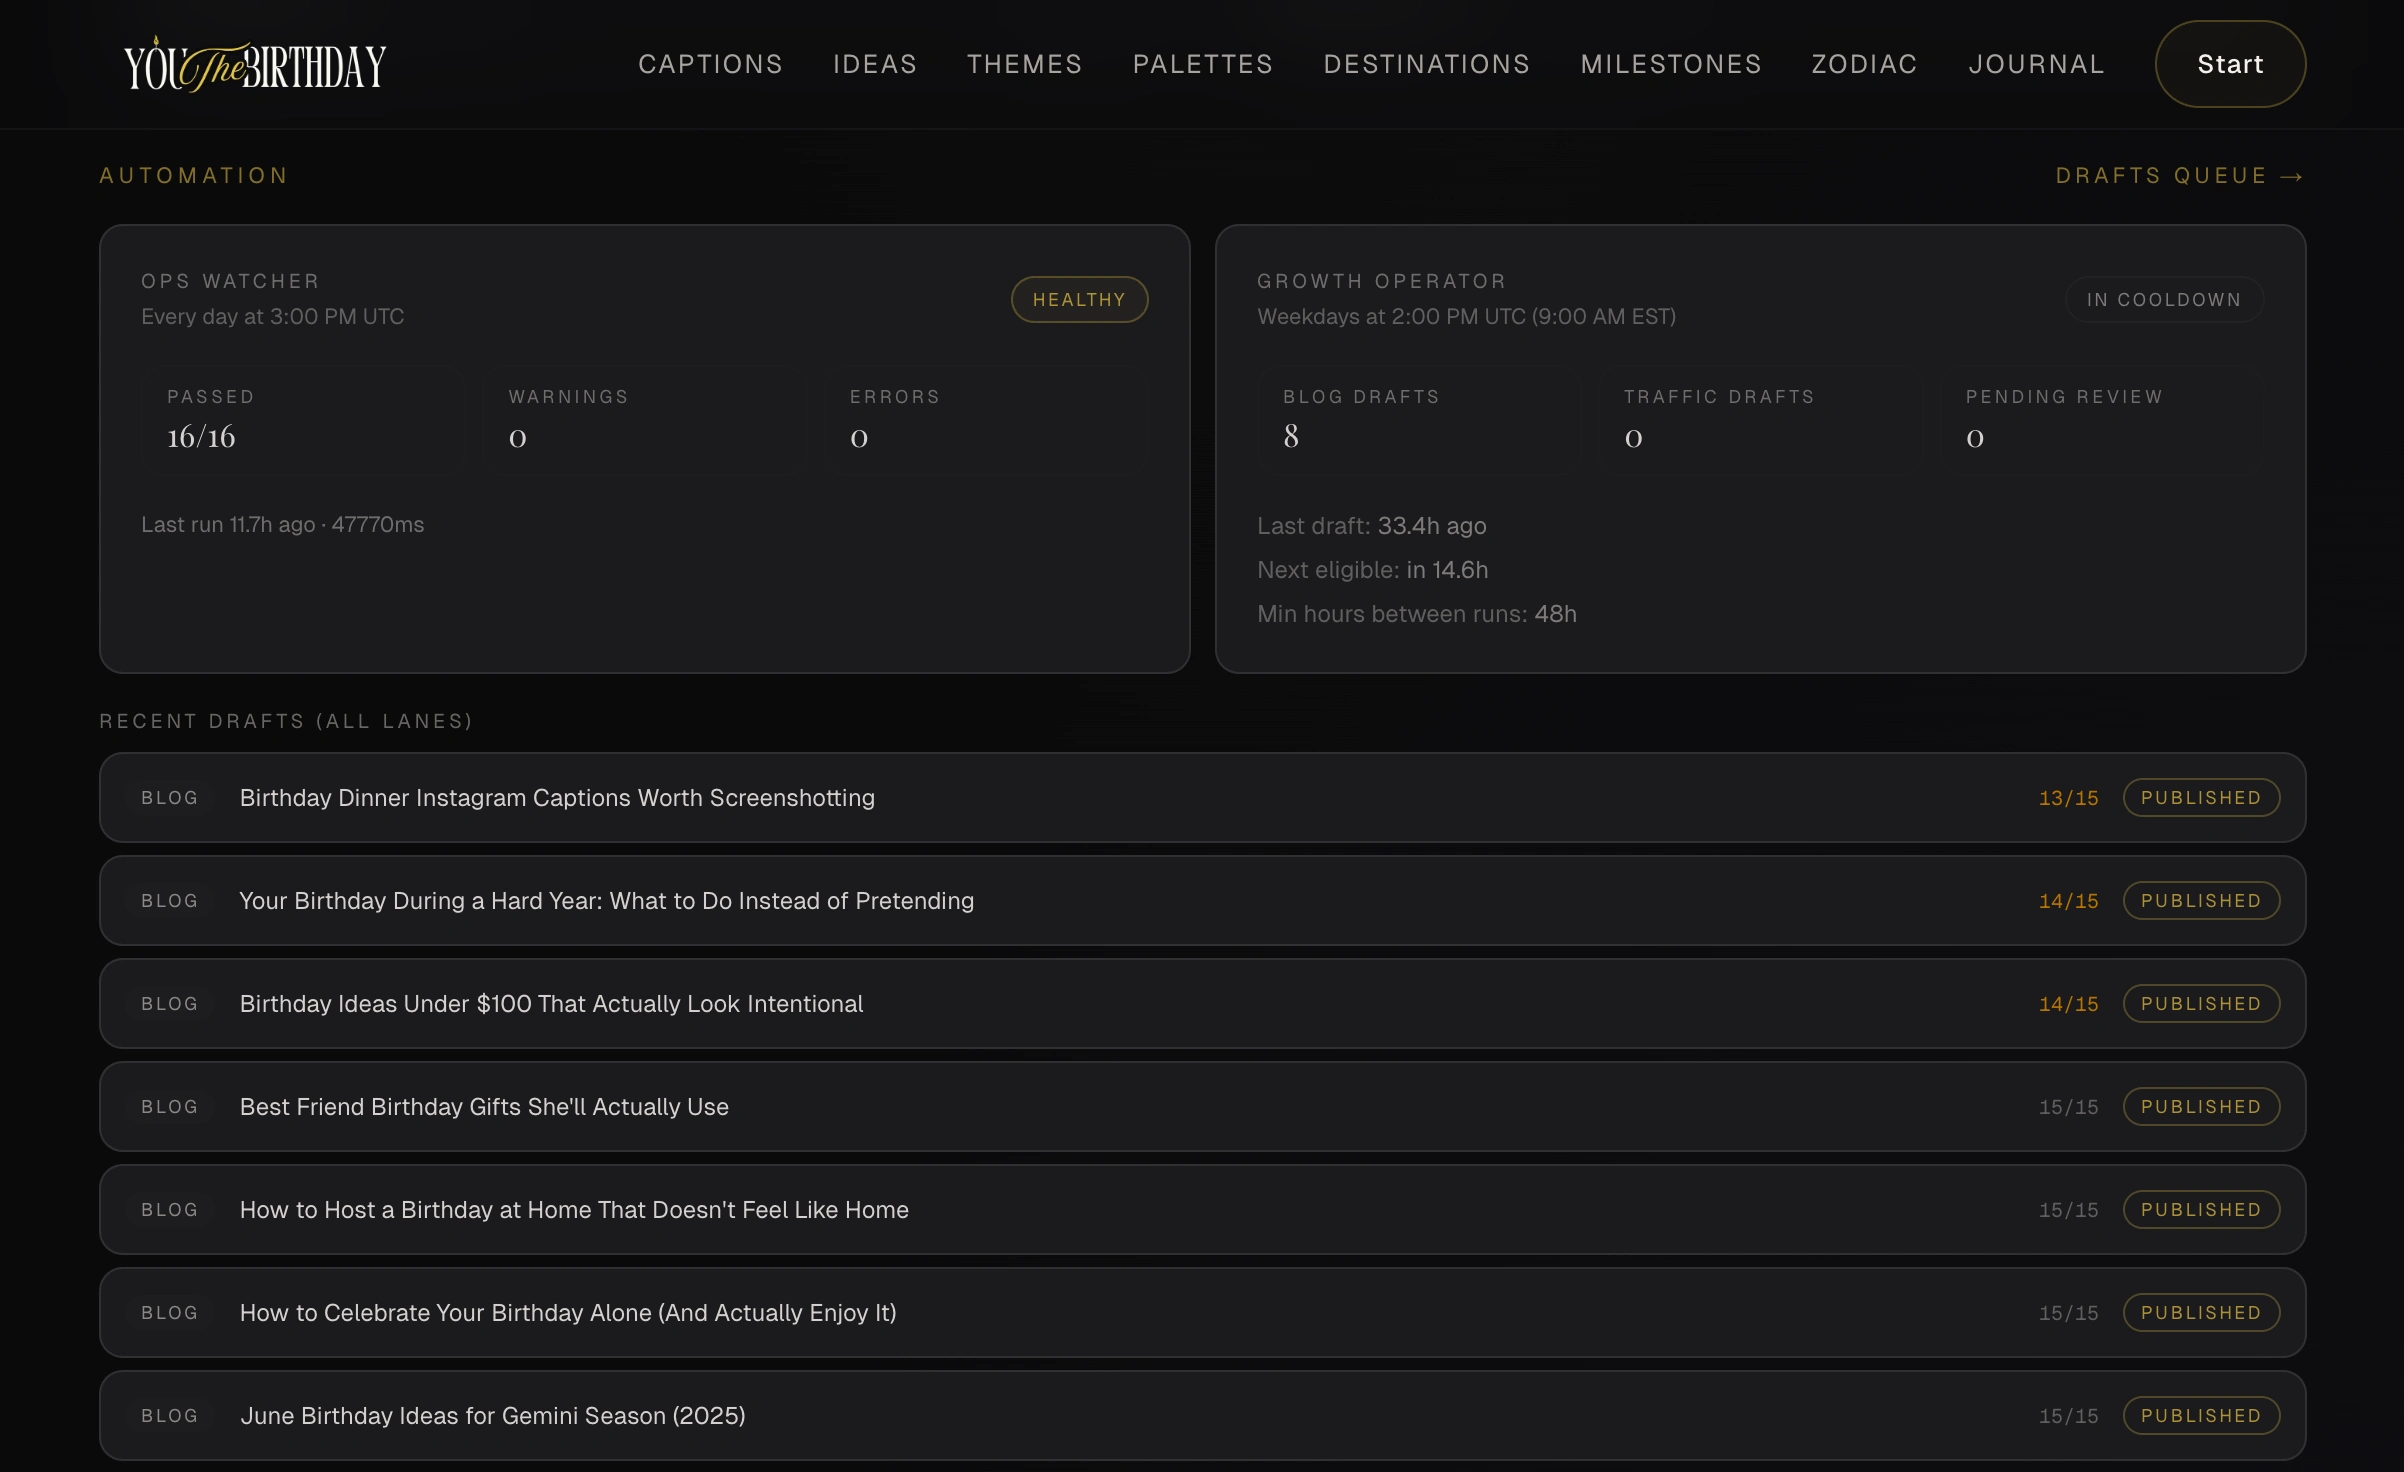Click Published badge on June Gemini Season row
Image resolution: width=2404 pixels, height=1472 pixels.
coord(2201,1416)
